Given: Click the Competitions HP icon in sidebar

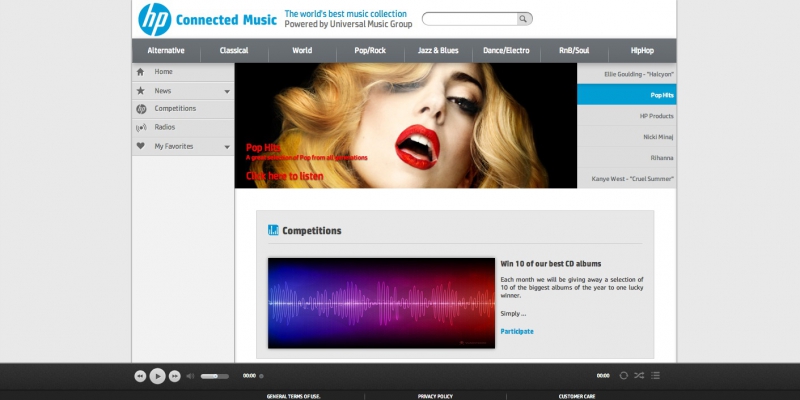Looking at the screenshot, I should click(x=141, y=109).
